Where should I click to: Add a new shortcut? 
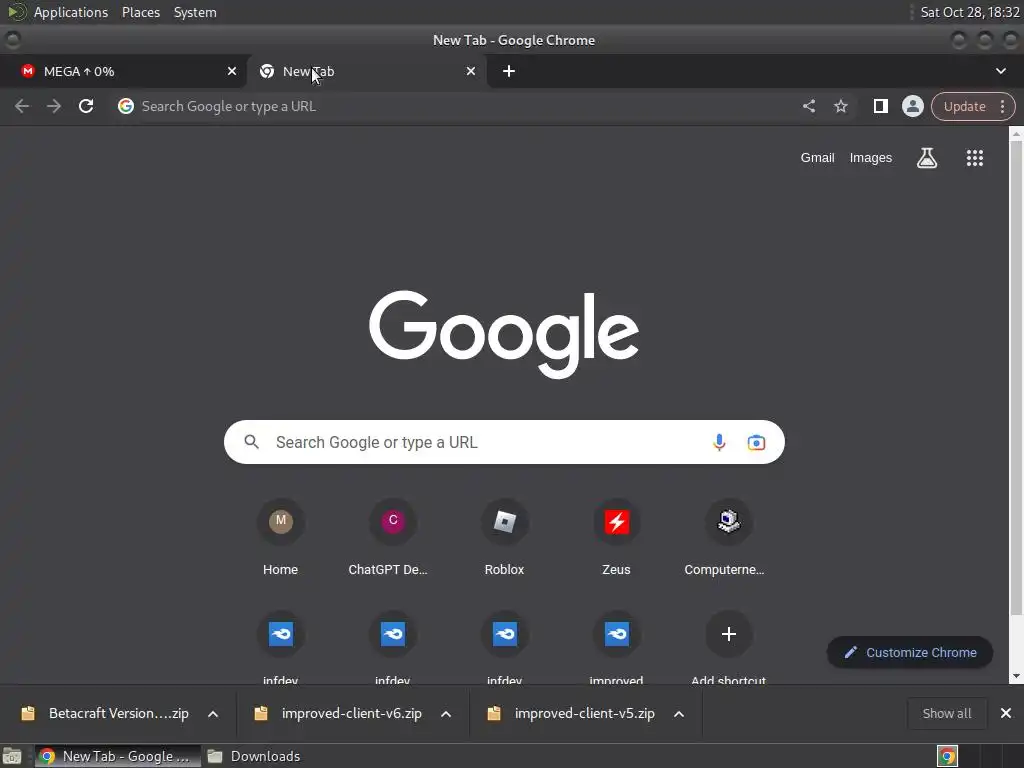click(728, 645)
